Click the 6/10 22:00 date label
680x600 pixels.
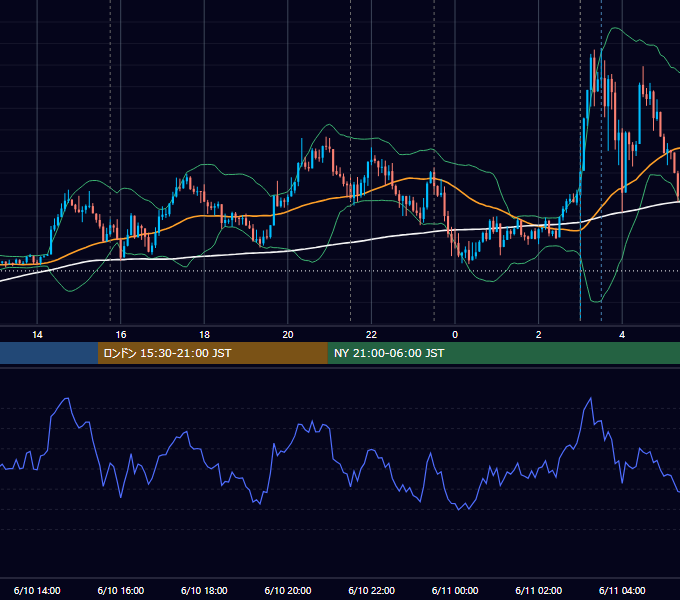click(372, 590)
